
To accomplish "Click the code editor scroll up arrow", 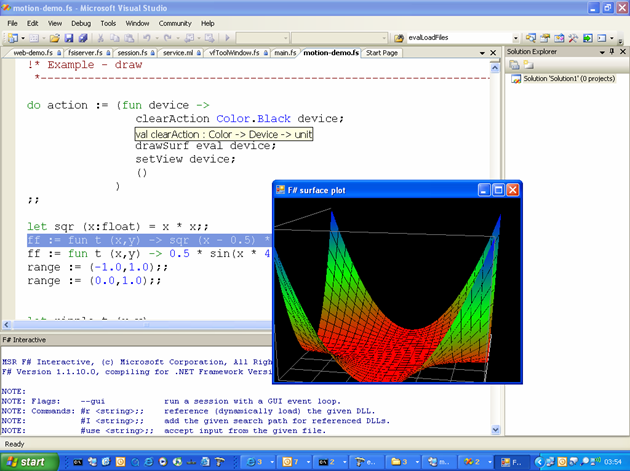I will click(x=495, y=68).
